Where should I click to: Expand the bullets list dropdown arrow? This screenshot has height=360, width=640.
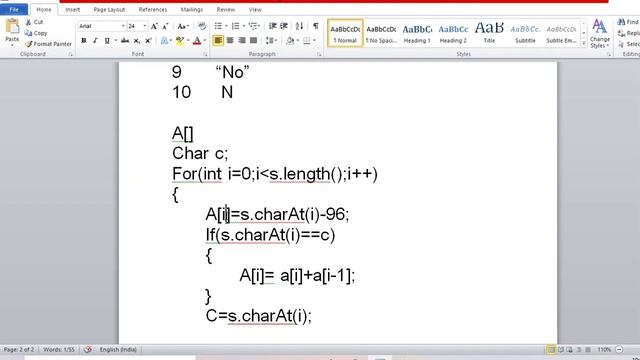226,26
